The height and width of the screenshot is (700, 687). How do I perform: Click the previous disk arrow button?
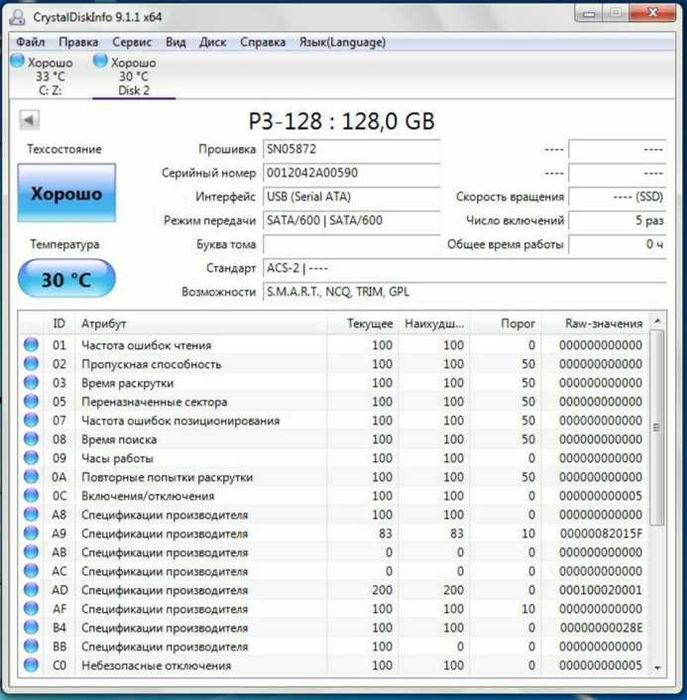pyautogui.click(x=29, y=120)
